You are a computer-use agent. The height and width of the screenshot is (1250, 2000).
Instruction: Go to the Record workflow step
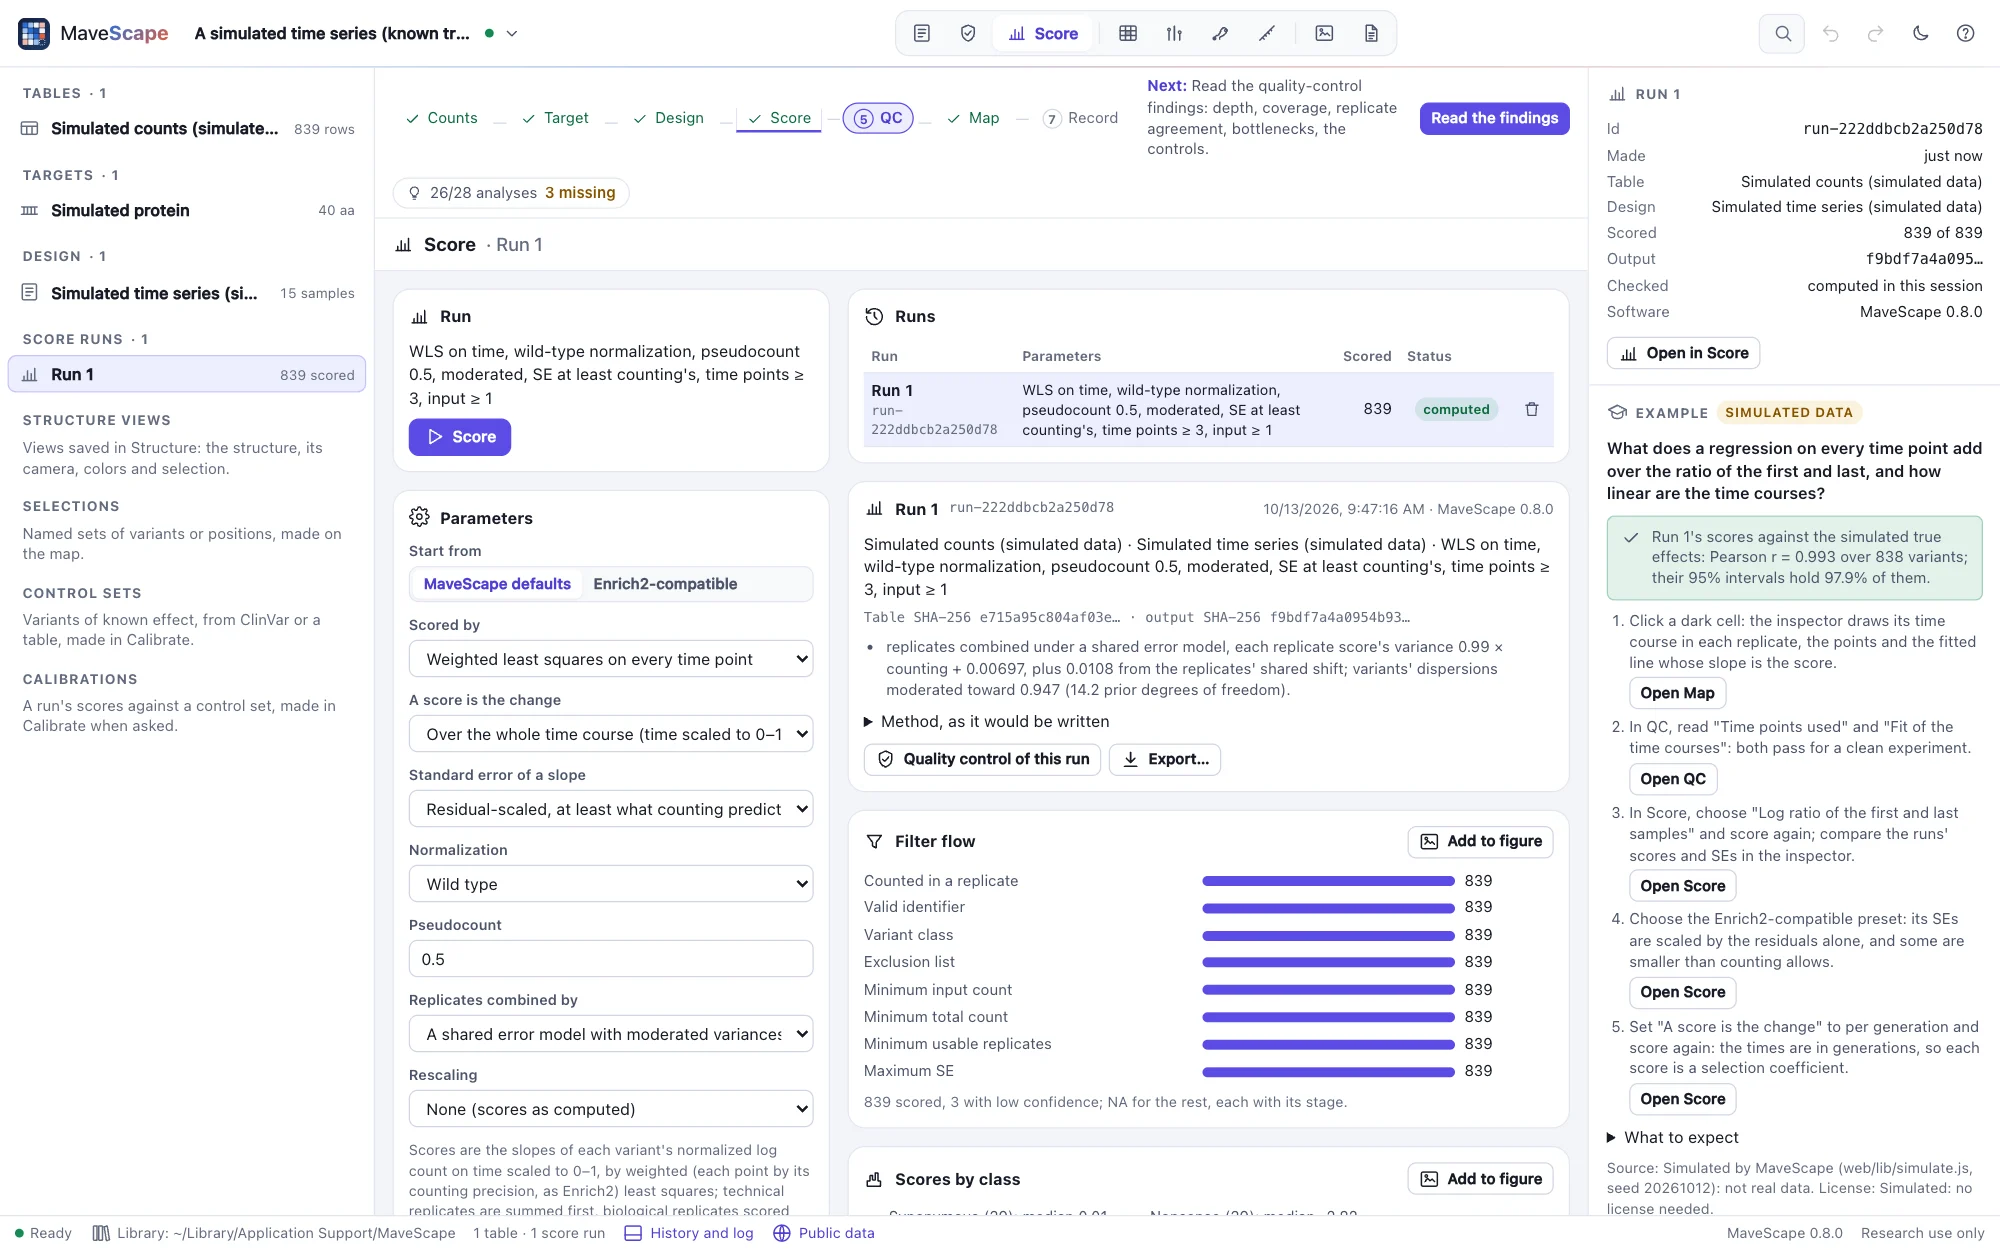coord(1080,118)
